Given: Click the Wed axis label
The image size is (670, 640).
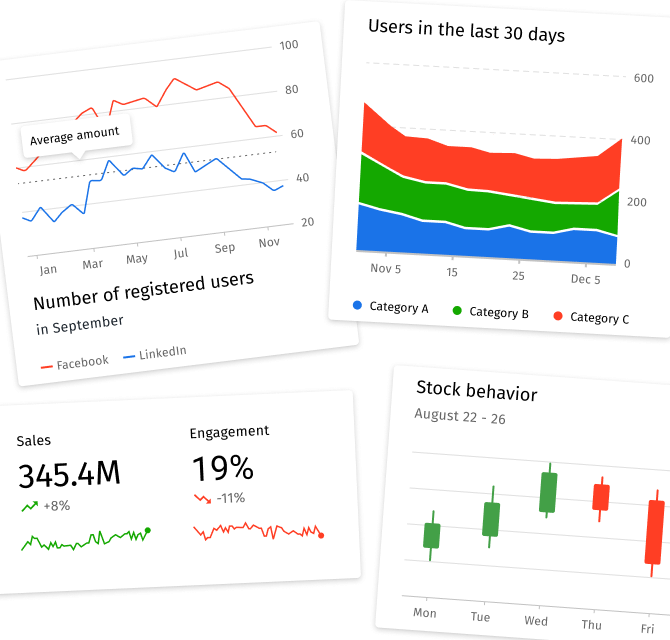Looking at the screenshot, I should point(536,621).
